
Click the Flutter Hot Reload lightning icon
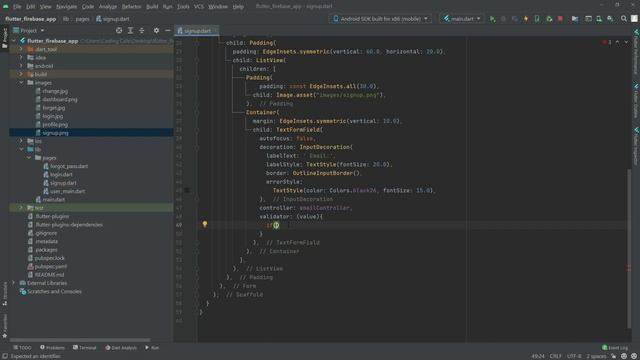tap(526, 19)
